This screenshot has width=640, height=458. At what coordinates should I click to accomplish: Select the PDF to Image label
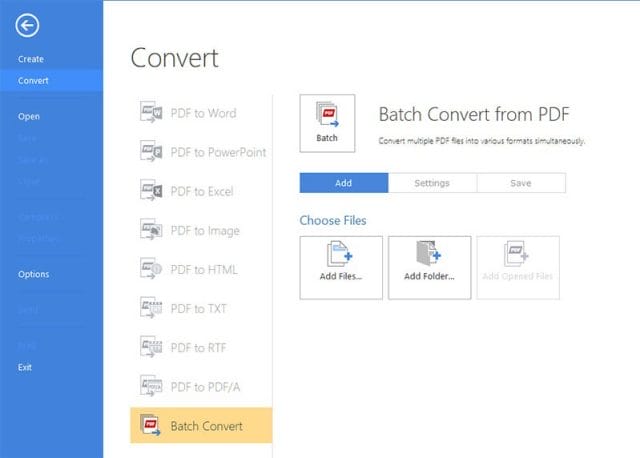click(205, 231)
